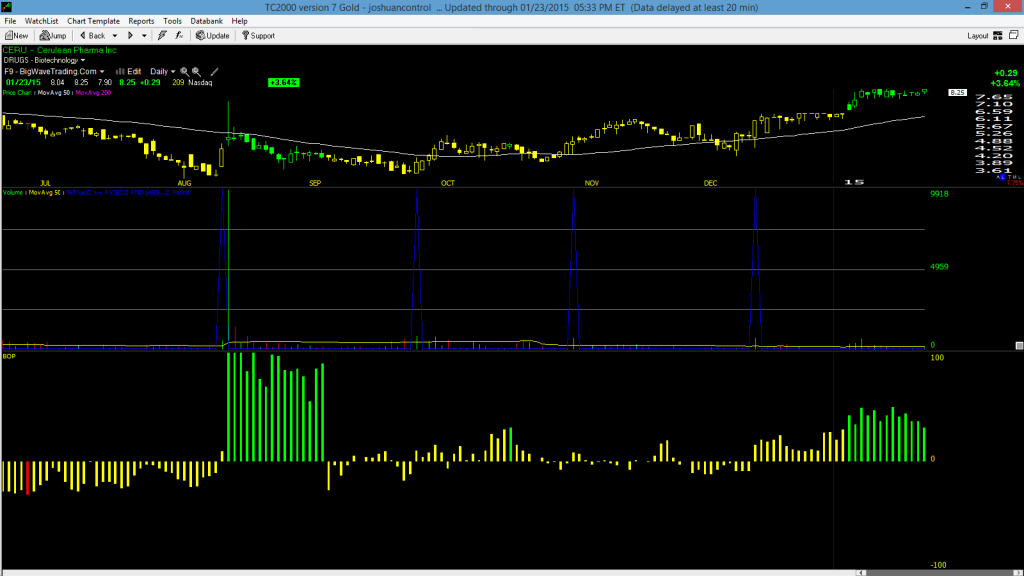Click the Layout label in toolbar
This screenshot has height=576, width=1024.
pyautogui.click(x=978, y=36)
